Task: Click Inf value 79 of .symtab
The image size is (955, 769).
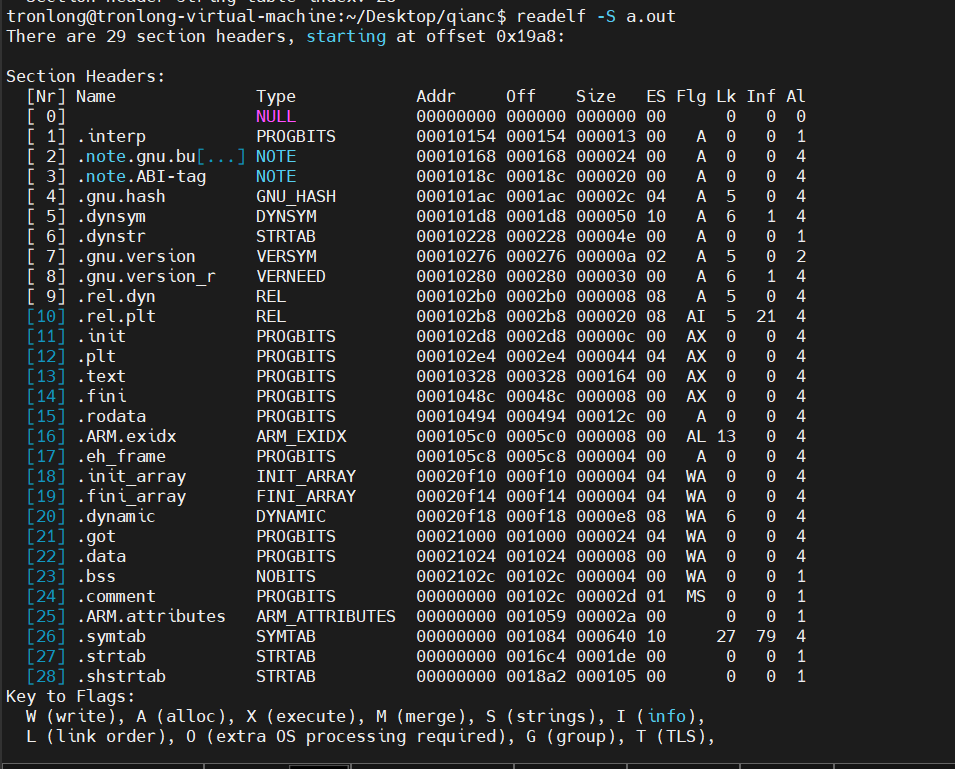Action: pos(766,636)
